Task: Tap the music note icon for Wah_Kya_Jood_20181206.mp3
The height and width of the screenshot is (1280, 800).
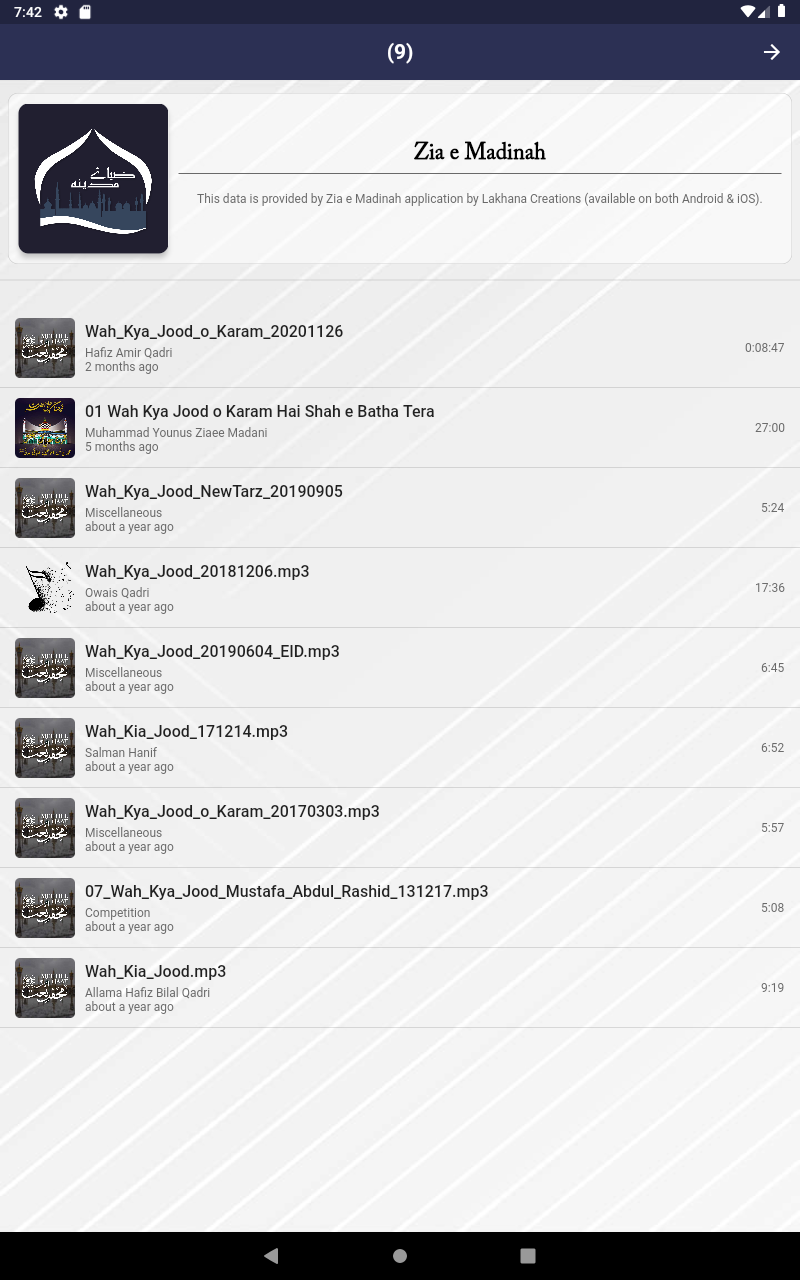Action: click(x=45, y=588)
